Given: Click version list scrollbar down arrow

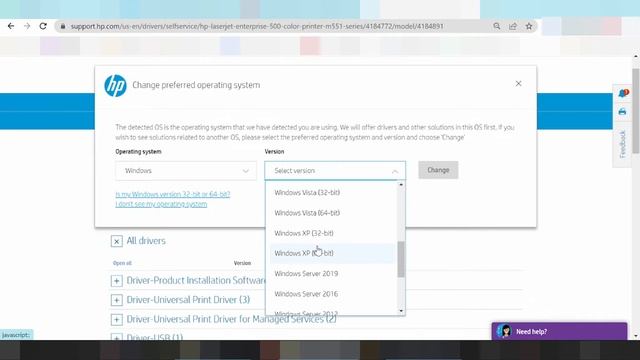Looking at the screenshot, I should coord(401,311).
